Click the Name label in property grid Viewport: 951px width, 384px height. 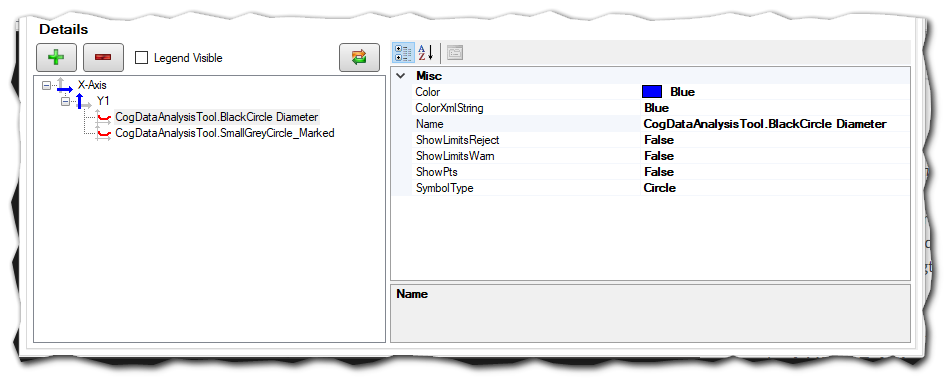click(x=429, y=124)
